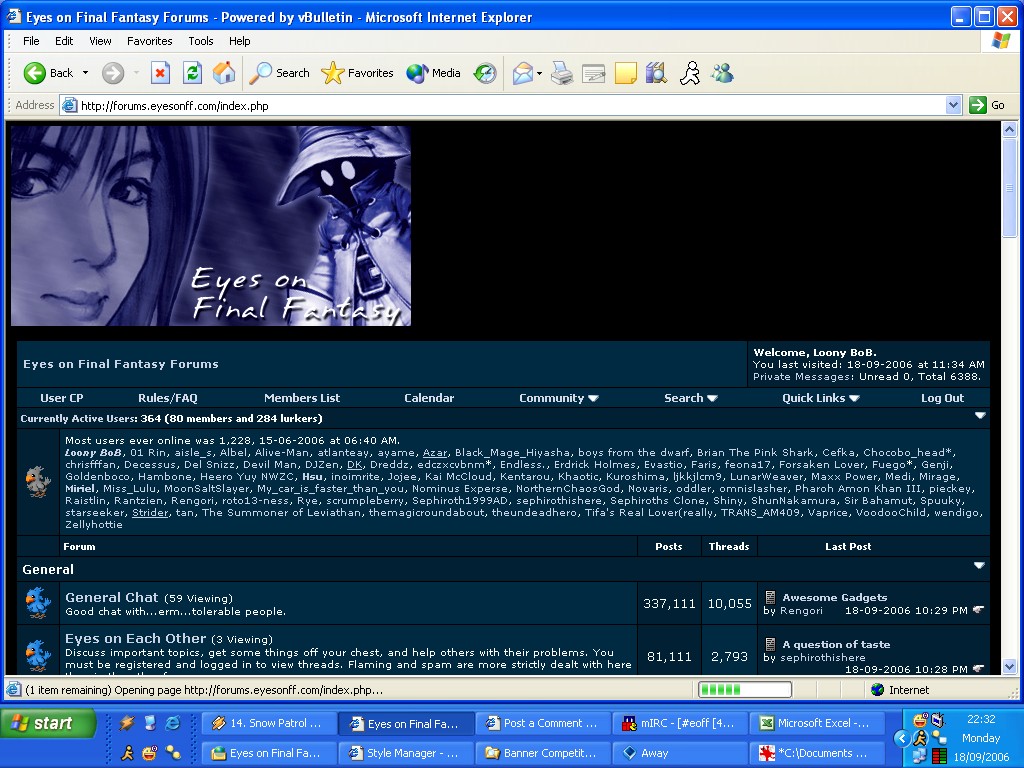Viewport: 1024px width, 768px height.
Task: View the profile of user Strider
Action: [x=150, y=513]
